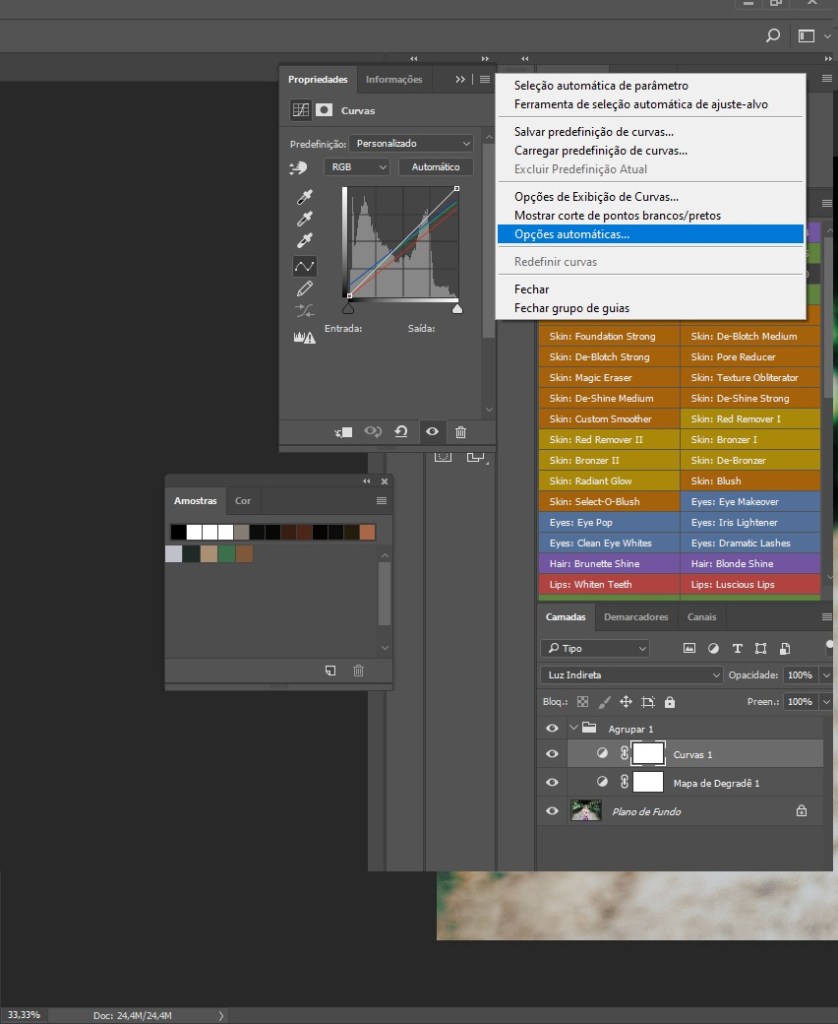Hide the Curvas 1 layer

pyautogui.click(x=552, y=754)
